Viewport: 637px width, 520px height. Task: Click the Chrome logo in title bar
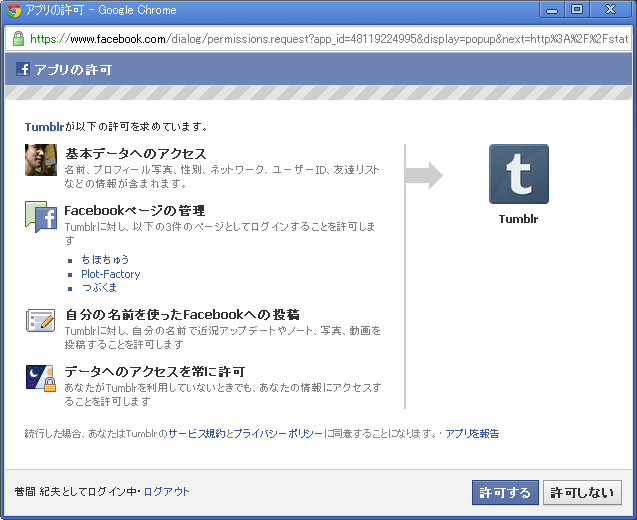(13, 10)
